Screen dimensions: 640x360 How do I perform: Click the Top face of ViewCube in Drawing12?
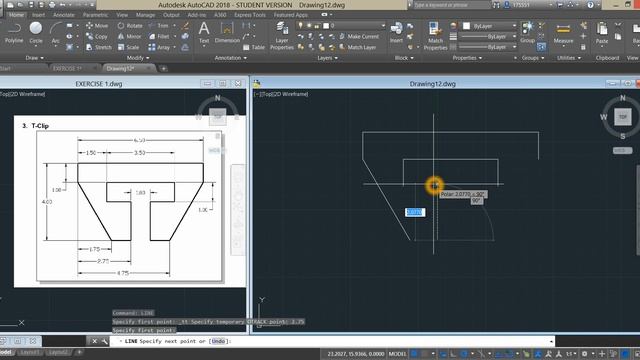coord(622,117)
